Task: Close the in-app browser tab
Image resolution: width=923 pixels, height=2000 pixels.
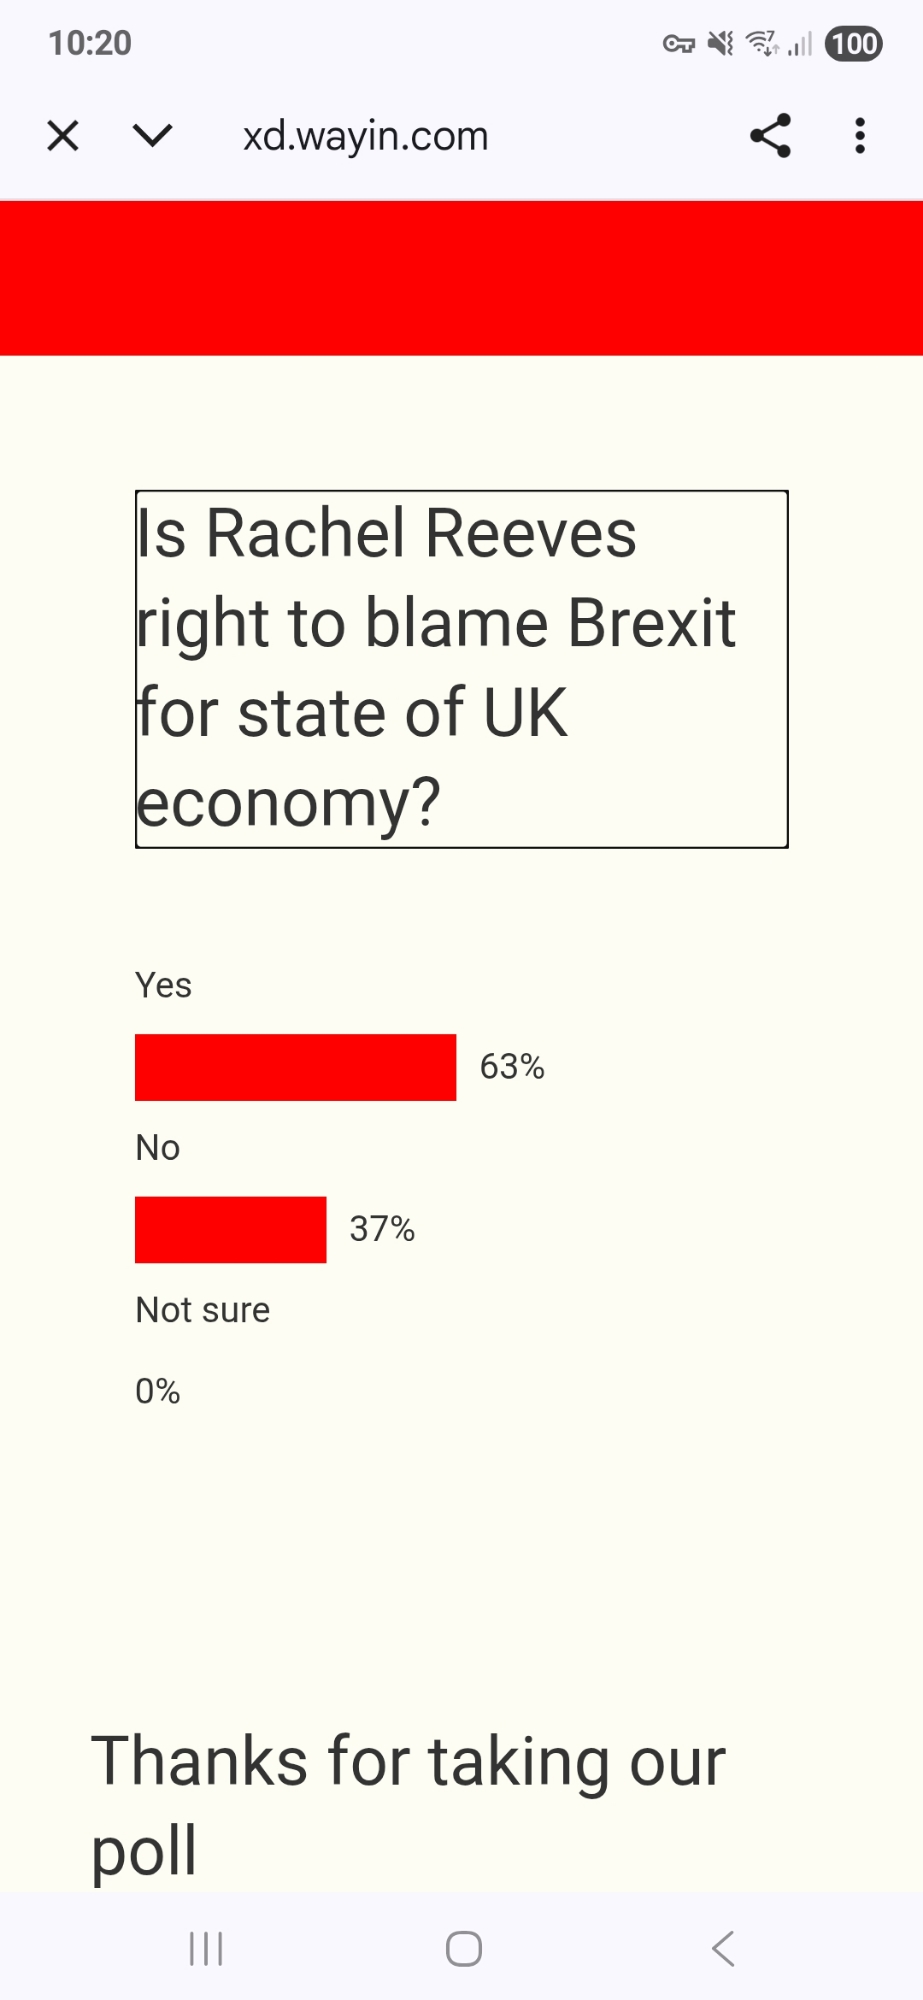Action: (x=63, y=136)
